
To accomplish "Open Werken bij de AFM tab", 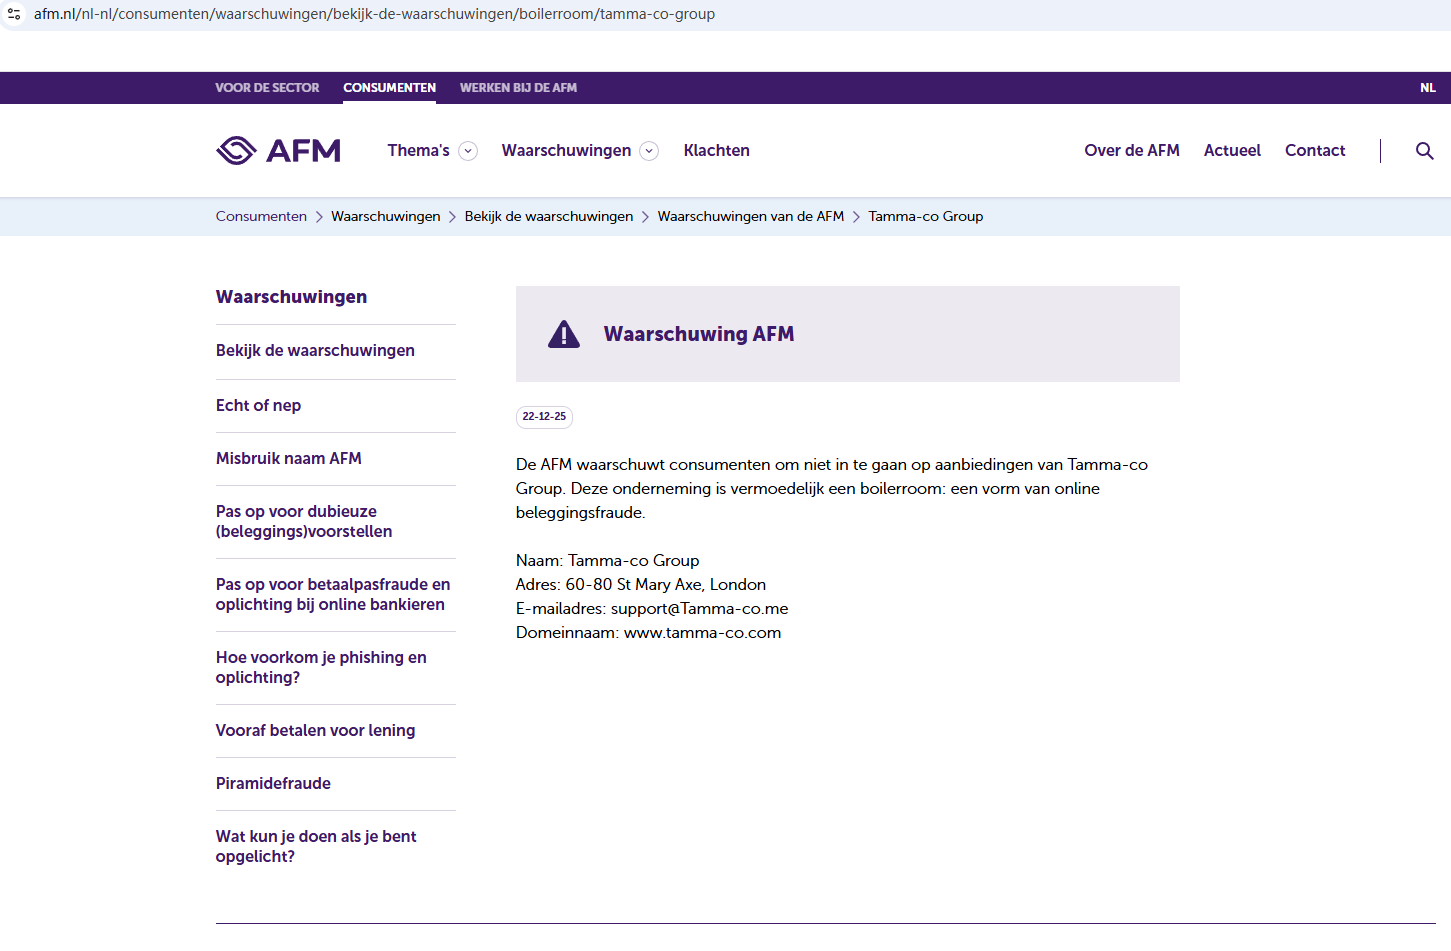I will pyautogui.click(x=518, y=88).
